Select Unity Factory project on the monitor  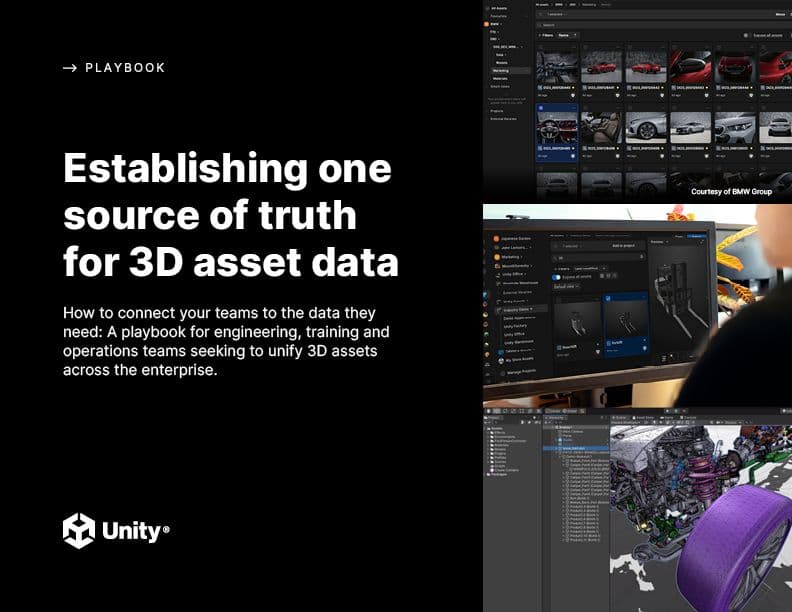(515, 326)
